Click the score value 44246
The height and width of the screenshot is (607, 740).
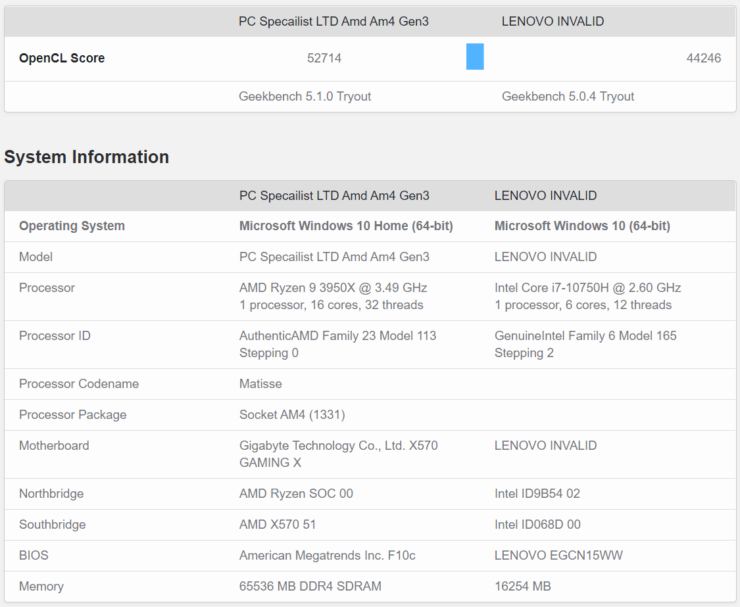pos(704,58)
